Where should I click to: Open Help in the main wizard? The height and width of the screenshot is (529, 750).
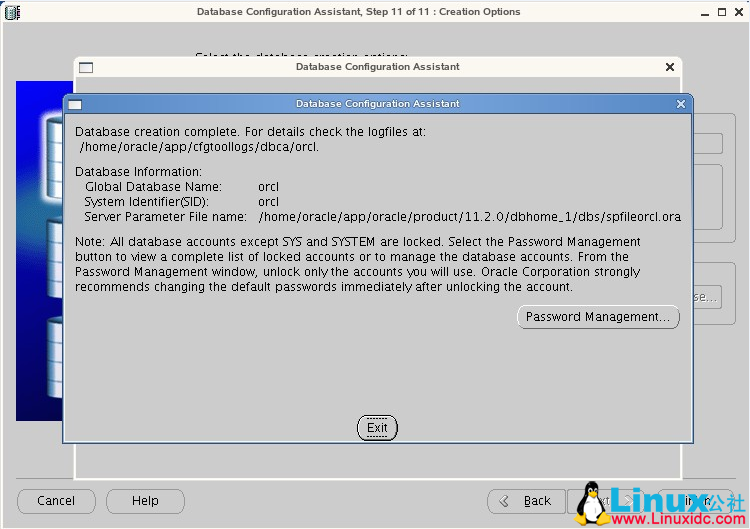point(145,501)
